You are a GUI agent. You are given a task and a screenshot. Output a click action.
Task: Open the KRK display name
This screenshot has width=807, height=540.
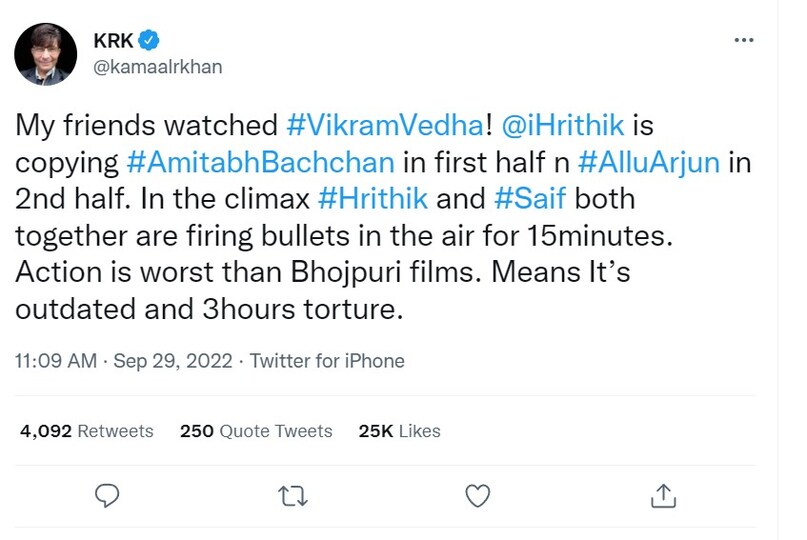113,41
